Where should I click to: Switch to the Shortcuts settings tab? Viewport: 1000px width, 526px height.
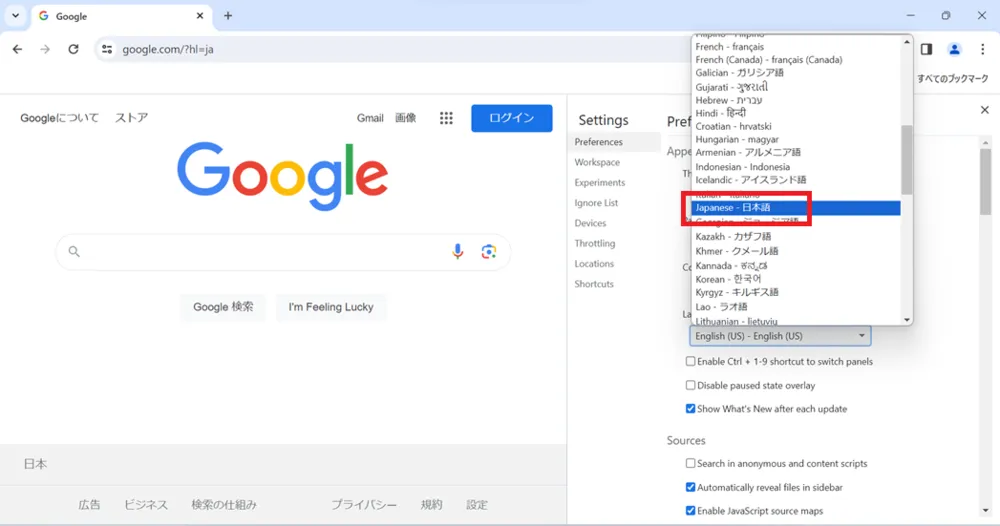pos(594,284)
